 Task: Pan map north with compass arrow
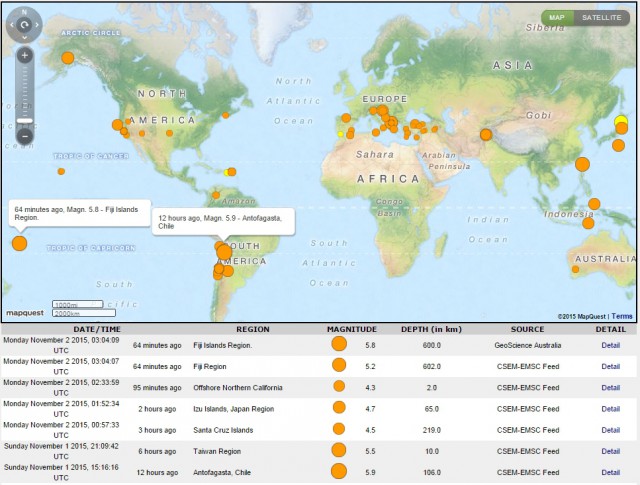pos(24,12)
